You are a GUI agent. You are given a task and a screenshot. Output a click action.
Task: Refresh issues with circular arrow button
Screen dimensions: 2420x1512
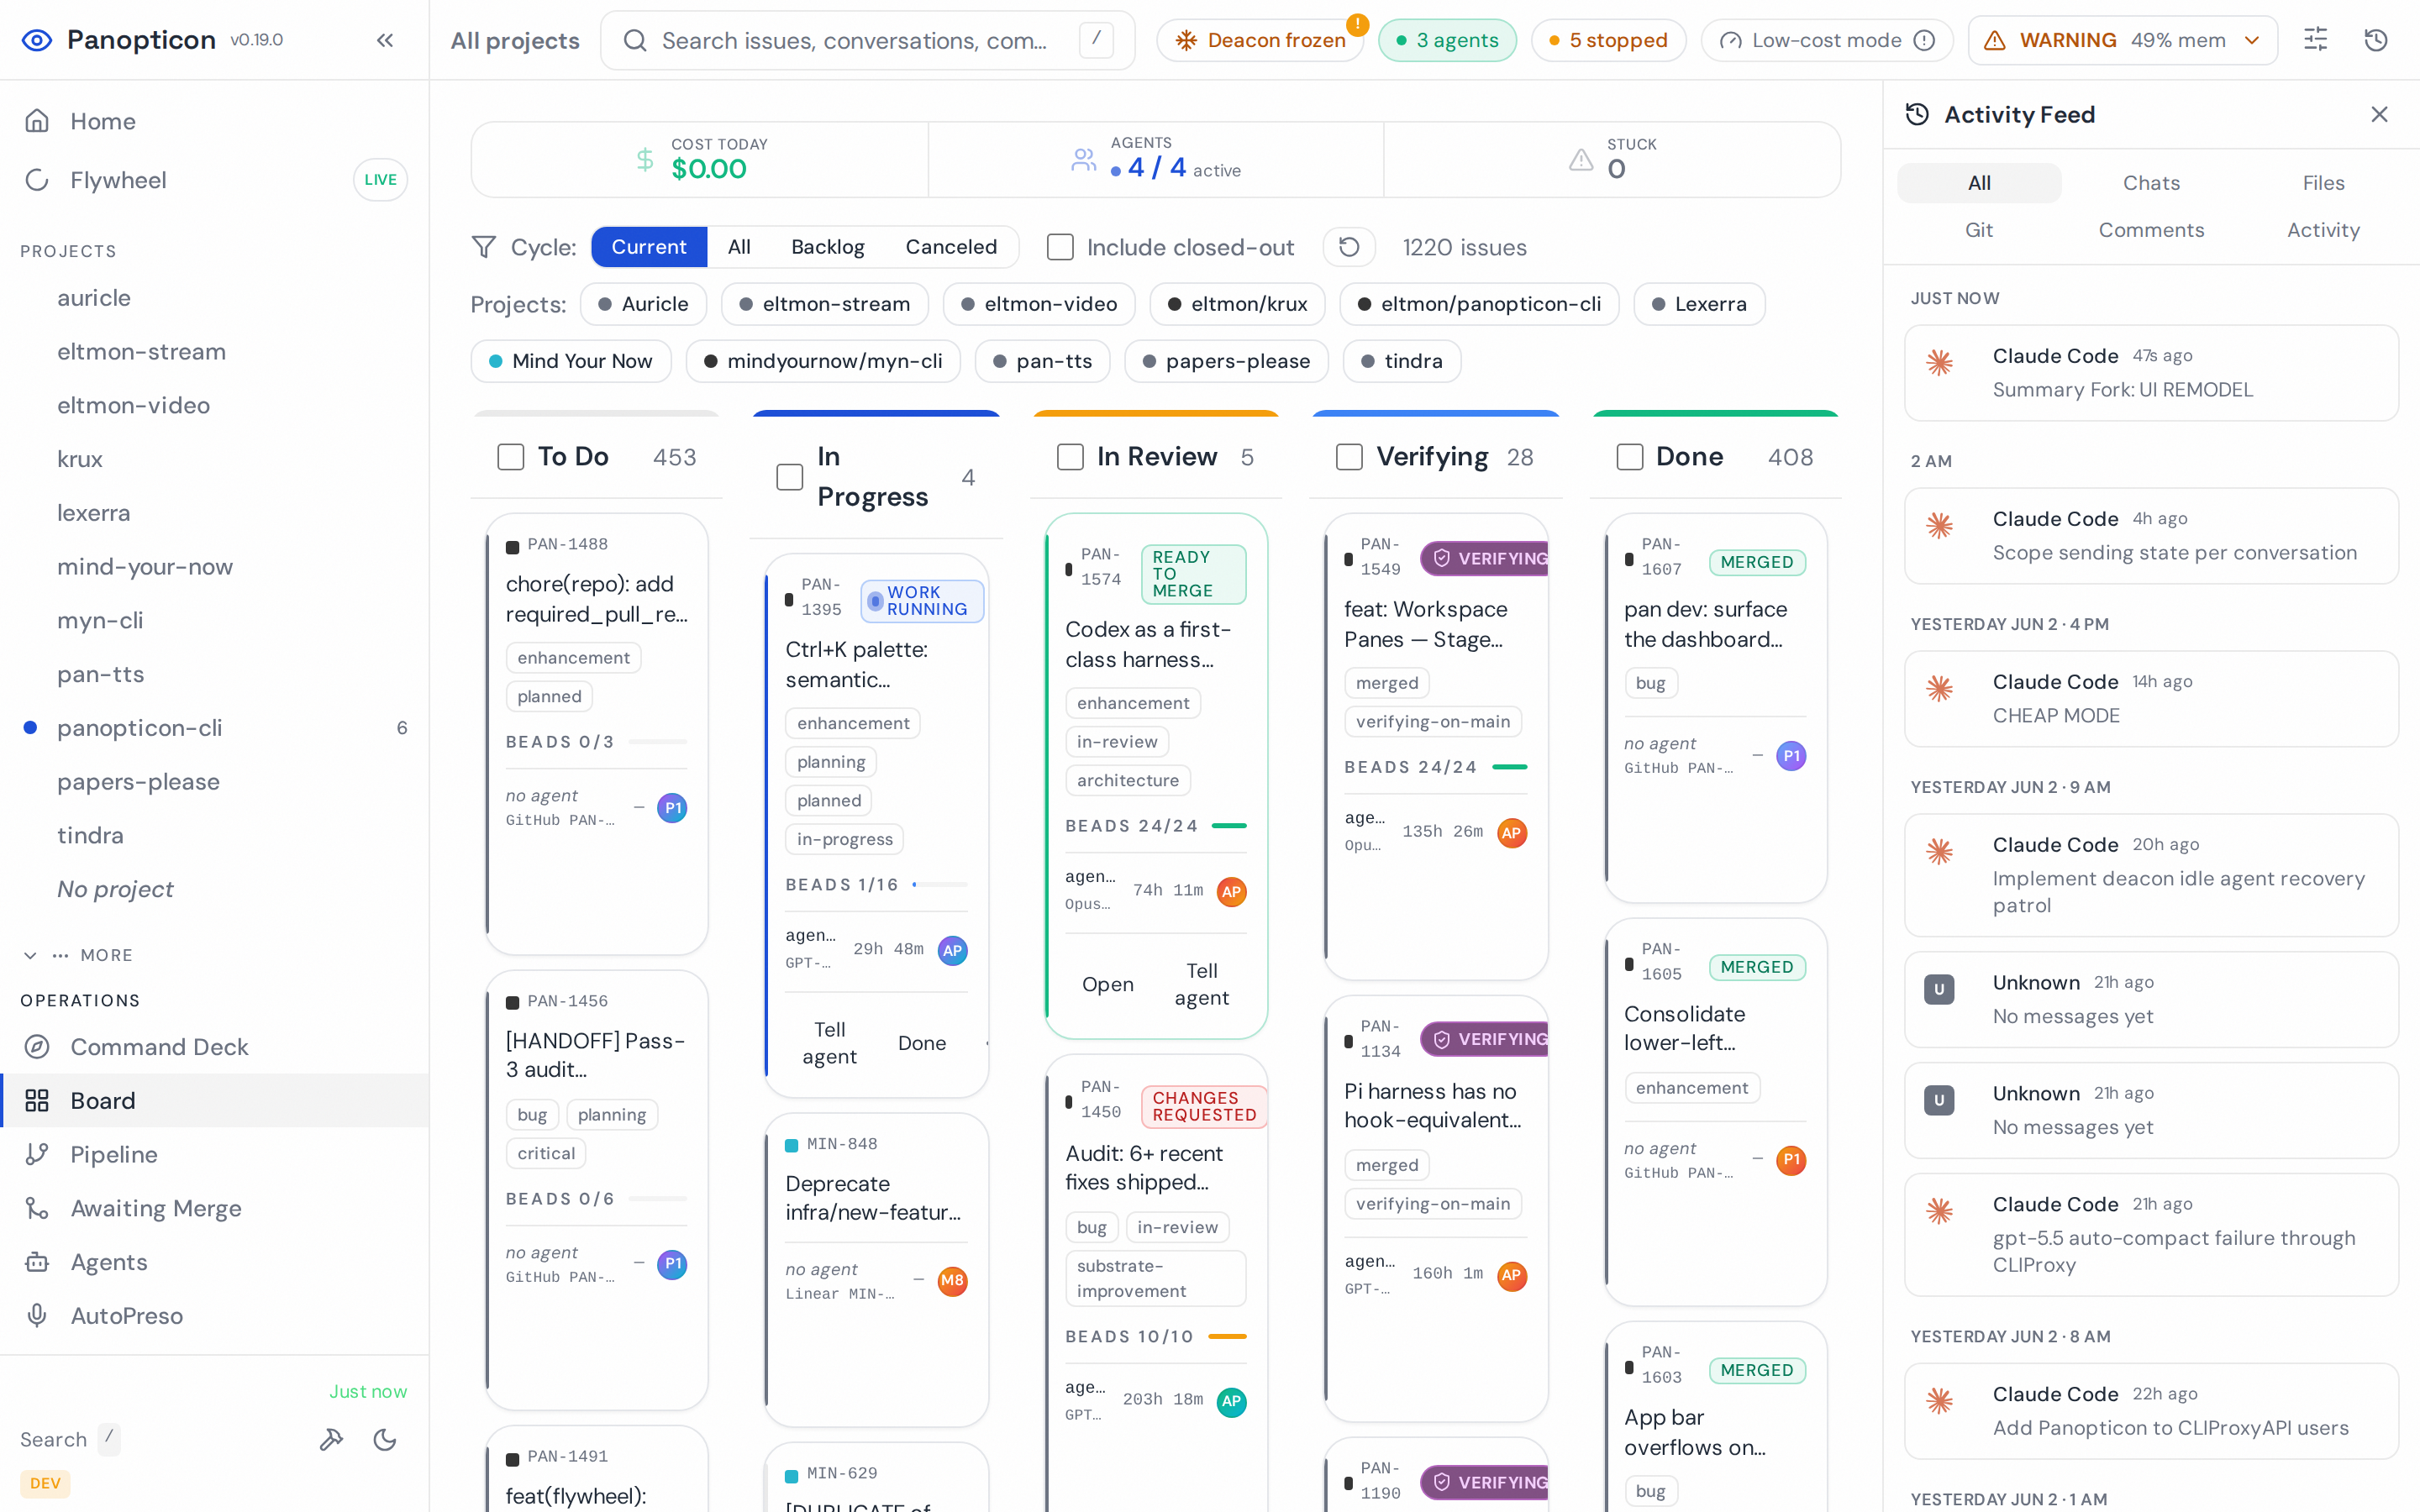(x=1349, y=247)
